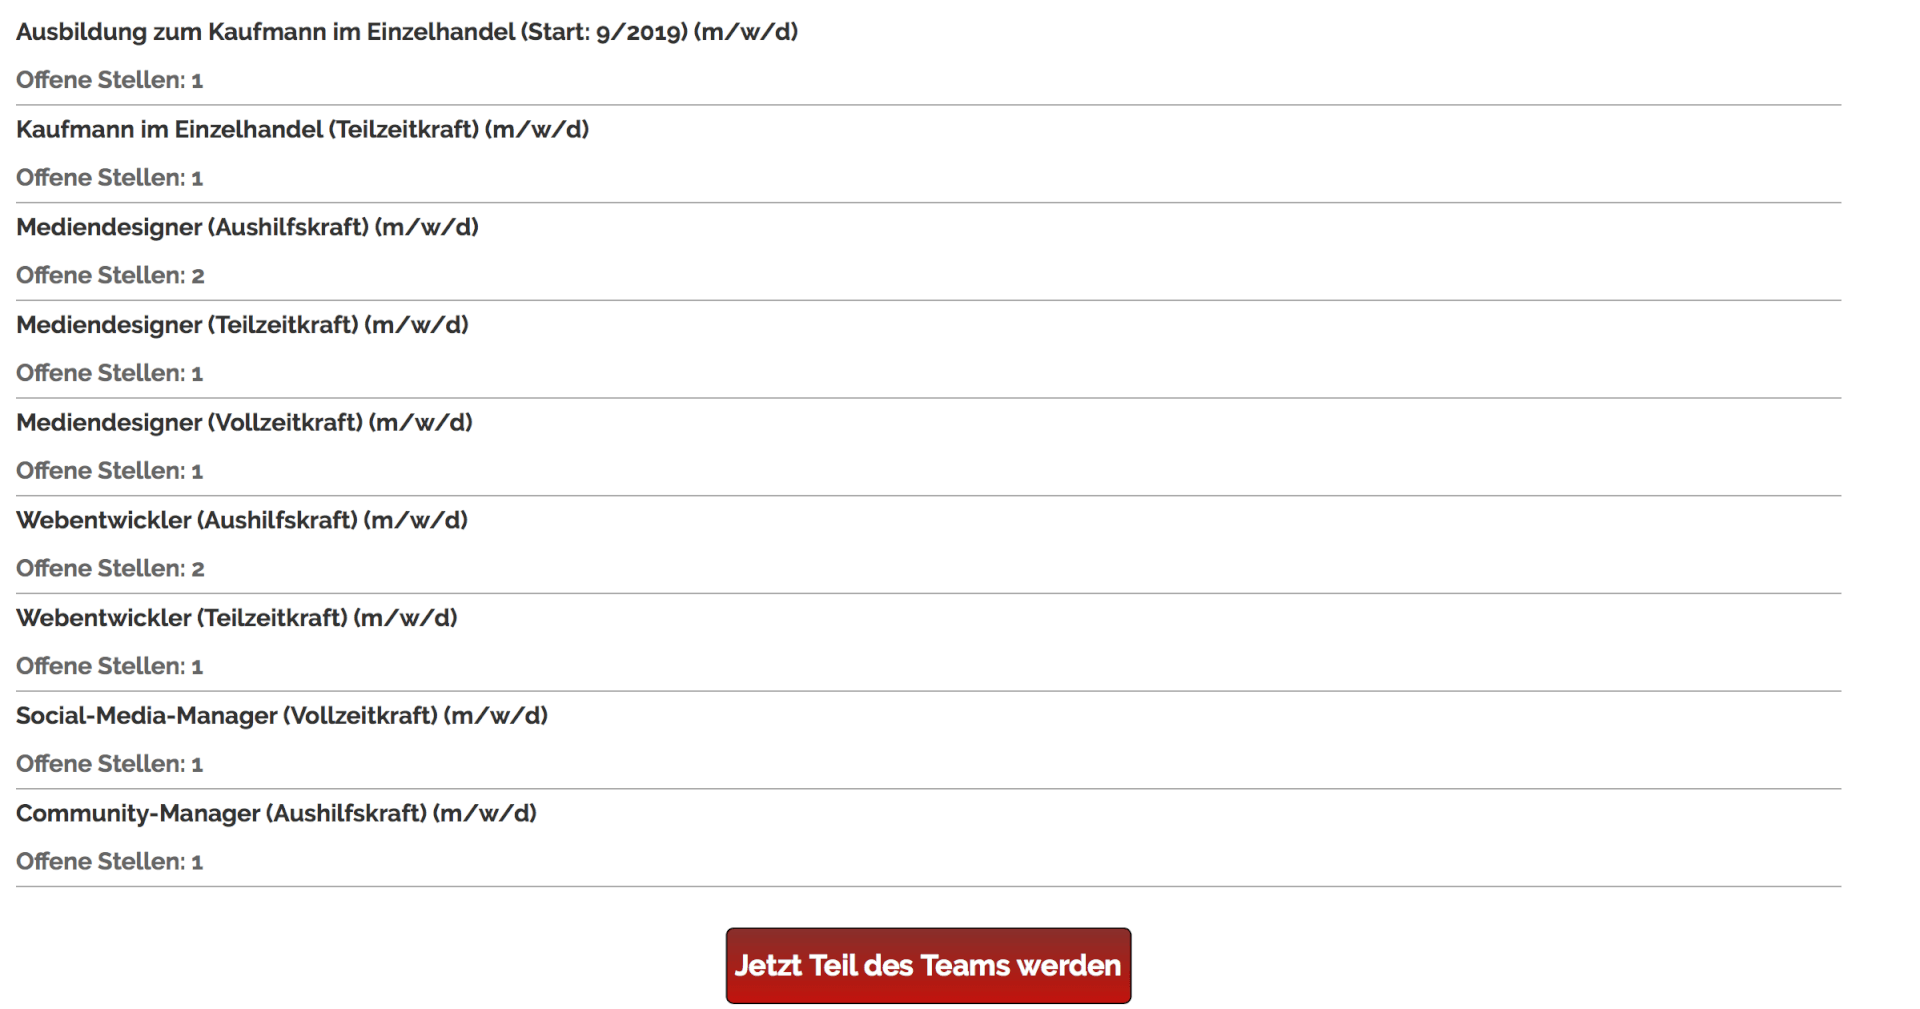Viewport: 1920px width, 1009px height.
Task: Click Community-Manager (Aushilfskraft) job title
Action: pos(276,814)
